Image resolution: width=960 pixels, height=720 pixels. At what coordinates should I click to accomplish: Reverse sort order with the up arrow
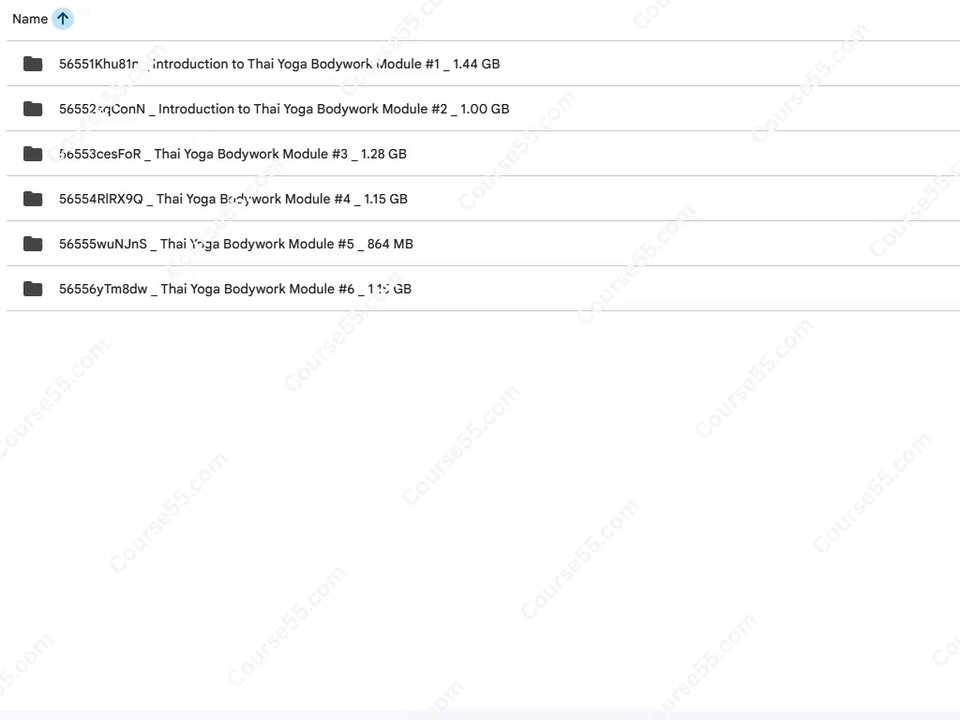pos(62,19)
